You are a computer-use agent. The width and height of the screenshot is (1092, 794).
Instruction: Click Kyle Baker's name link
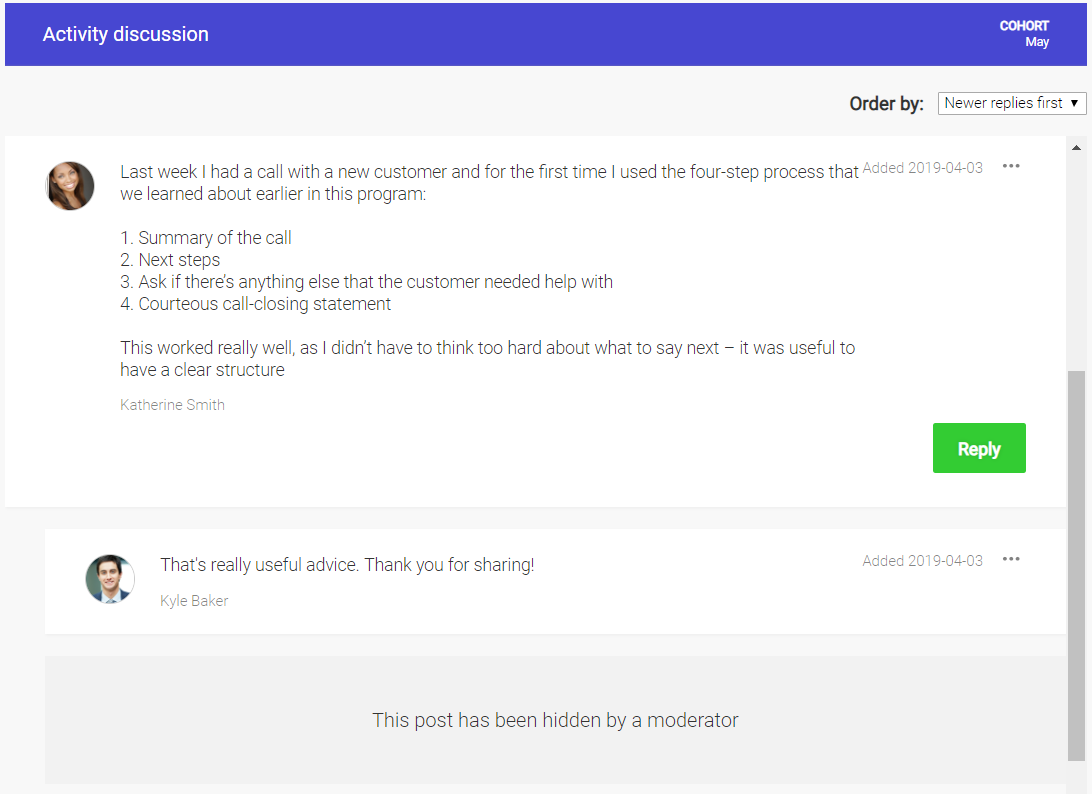coord(193,600)
